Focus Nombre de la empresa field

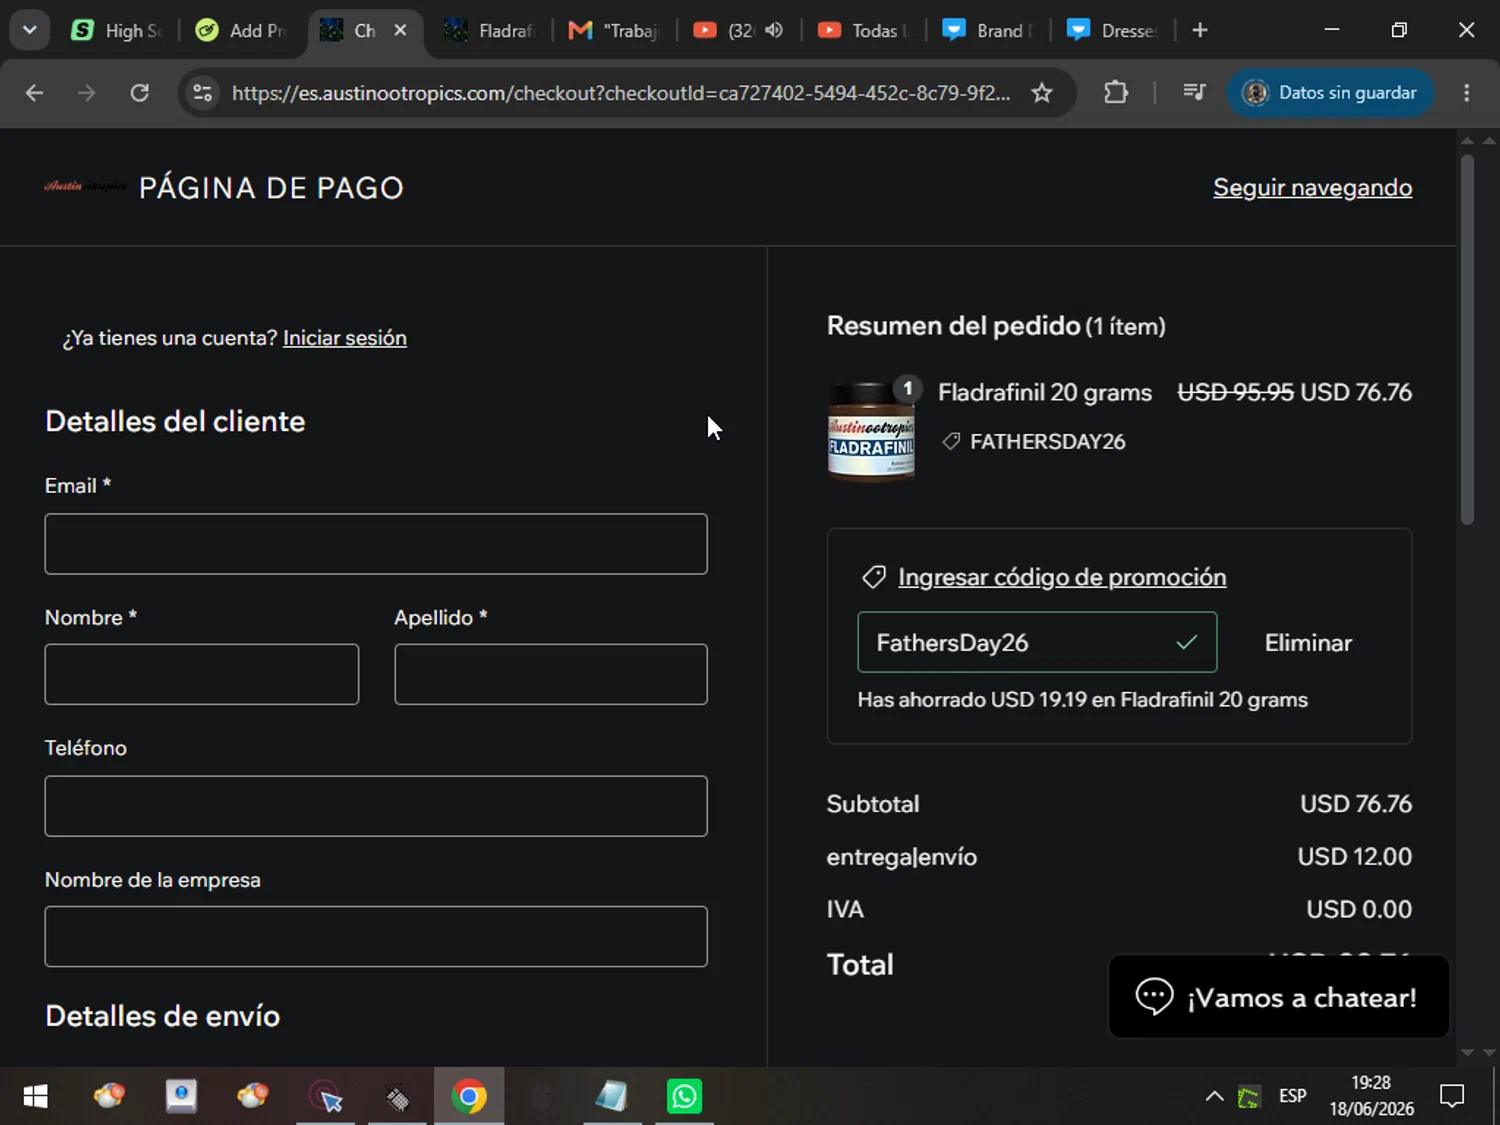[x=376, y=936]
